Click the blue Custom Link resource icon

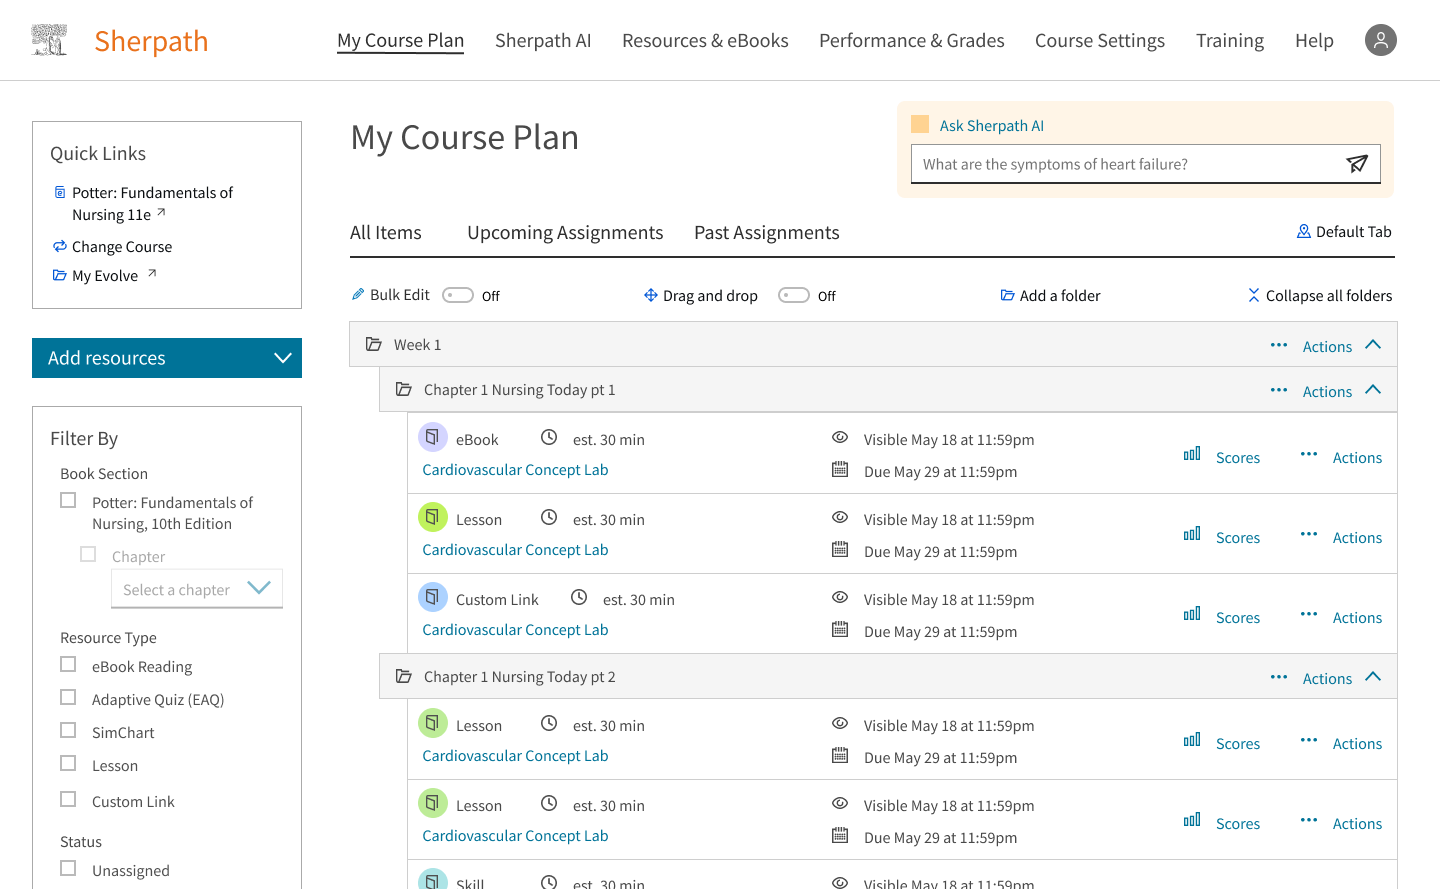coord(433,597)
